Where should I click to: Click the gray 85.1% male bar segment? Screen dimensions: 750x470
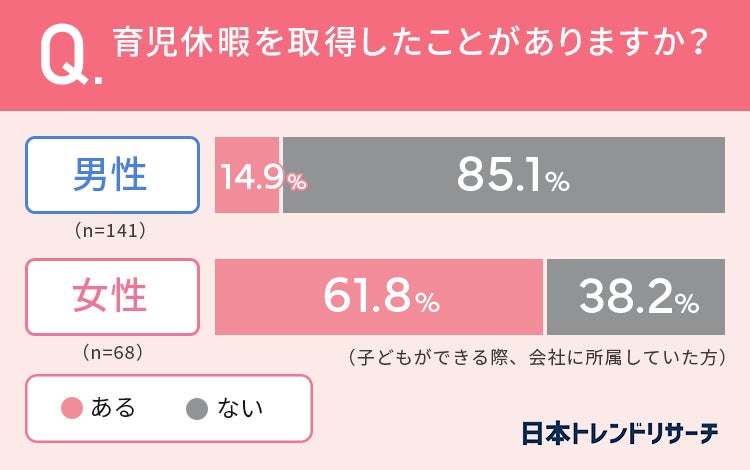[503, 175]
